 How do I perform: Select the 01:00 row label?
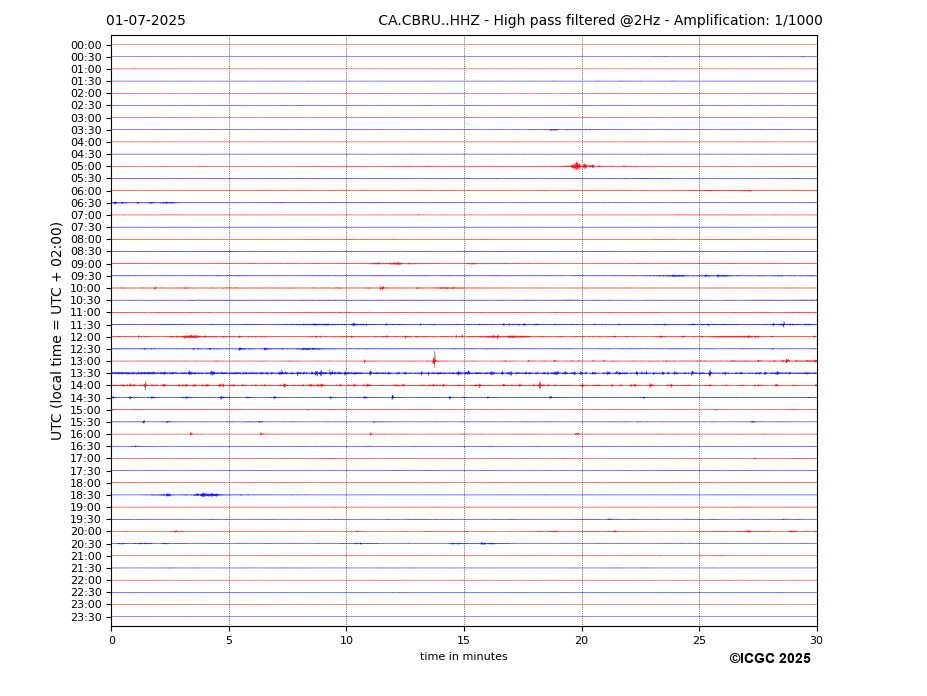tap(86, 69)
